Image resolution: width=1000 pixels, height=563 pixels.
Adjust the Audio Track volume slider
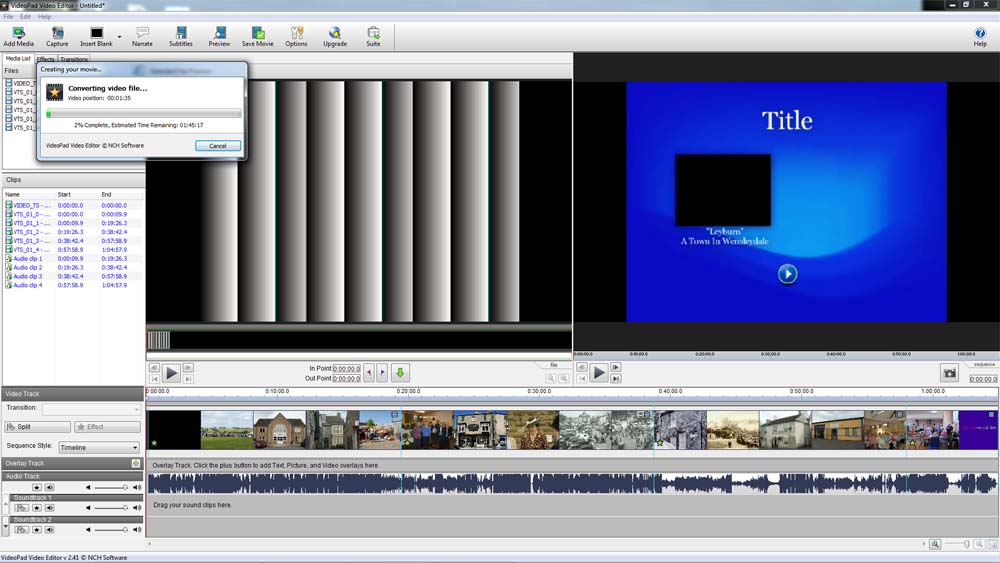pyautogui.click(x=112, y=488)
